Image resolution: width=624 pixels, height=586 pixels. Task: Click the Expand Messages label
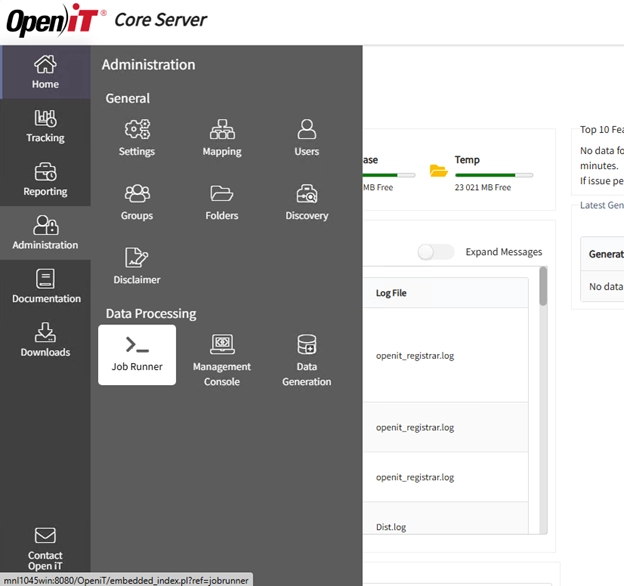(504, 252)
